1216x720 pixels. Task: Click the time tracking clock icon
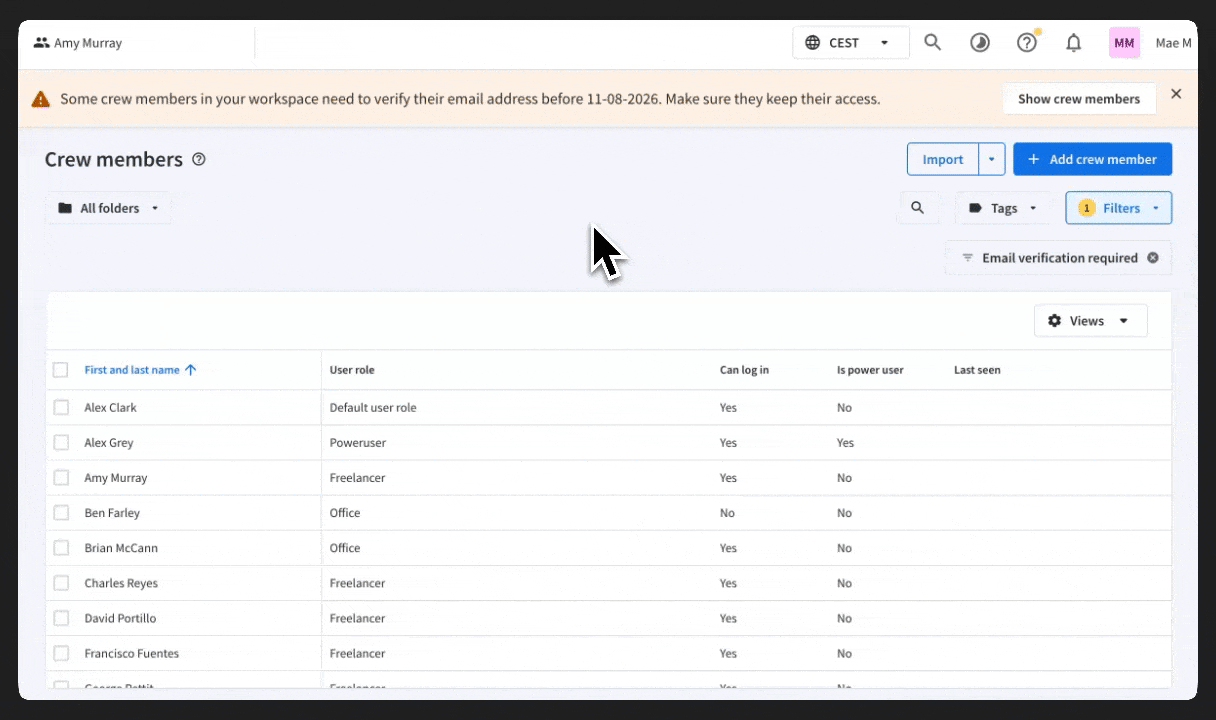tap(980, 43)
